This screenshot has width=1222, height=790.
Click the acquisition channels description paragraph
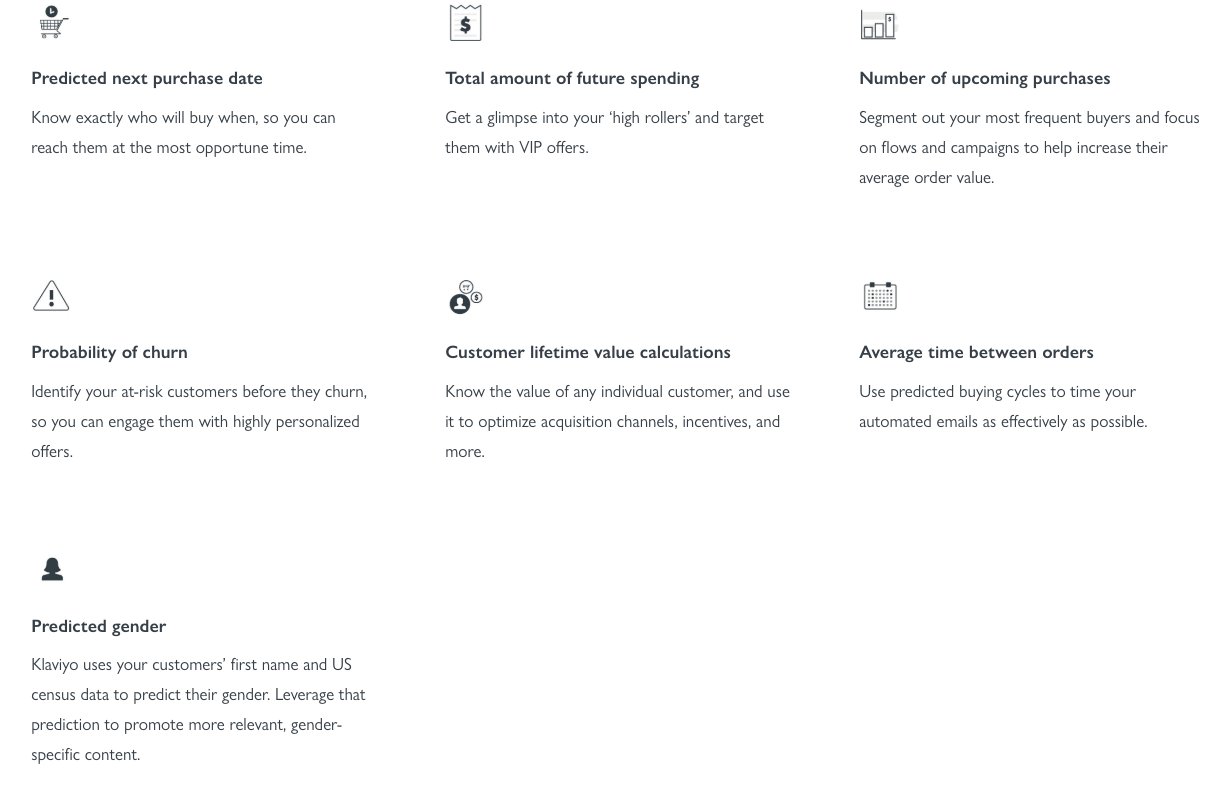617,421
